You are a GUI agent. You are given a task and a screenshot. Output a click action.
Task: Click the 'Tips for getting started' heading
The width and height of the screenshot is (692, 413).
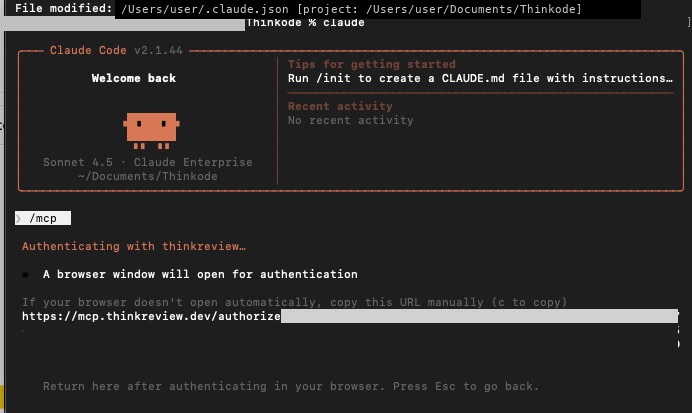click(372, 64)
